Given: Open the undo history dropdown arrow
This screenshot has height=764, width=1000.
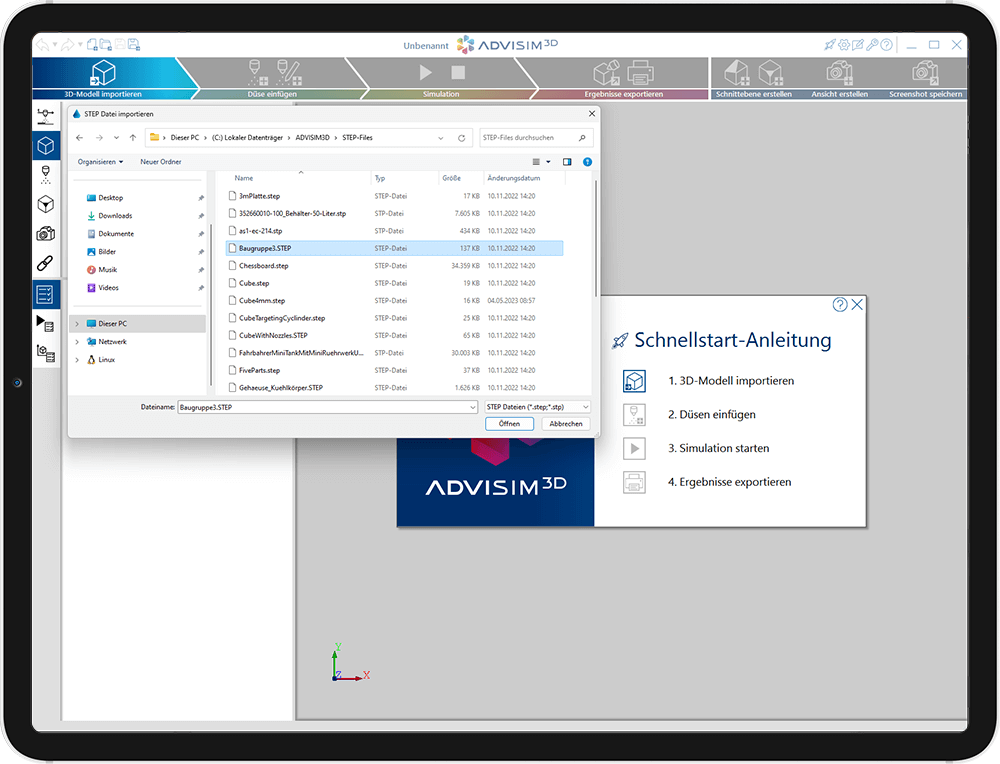Looking at the screenshot, I should pos(55,45).
